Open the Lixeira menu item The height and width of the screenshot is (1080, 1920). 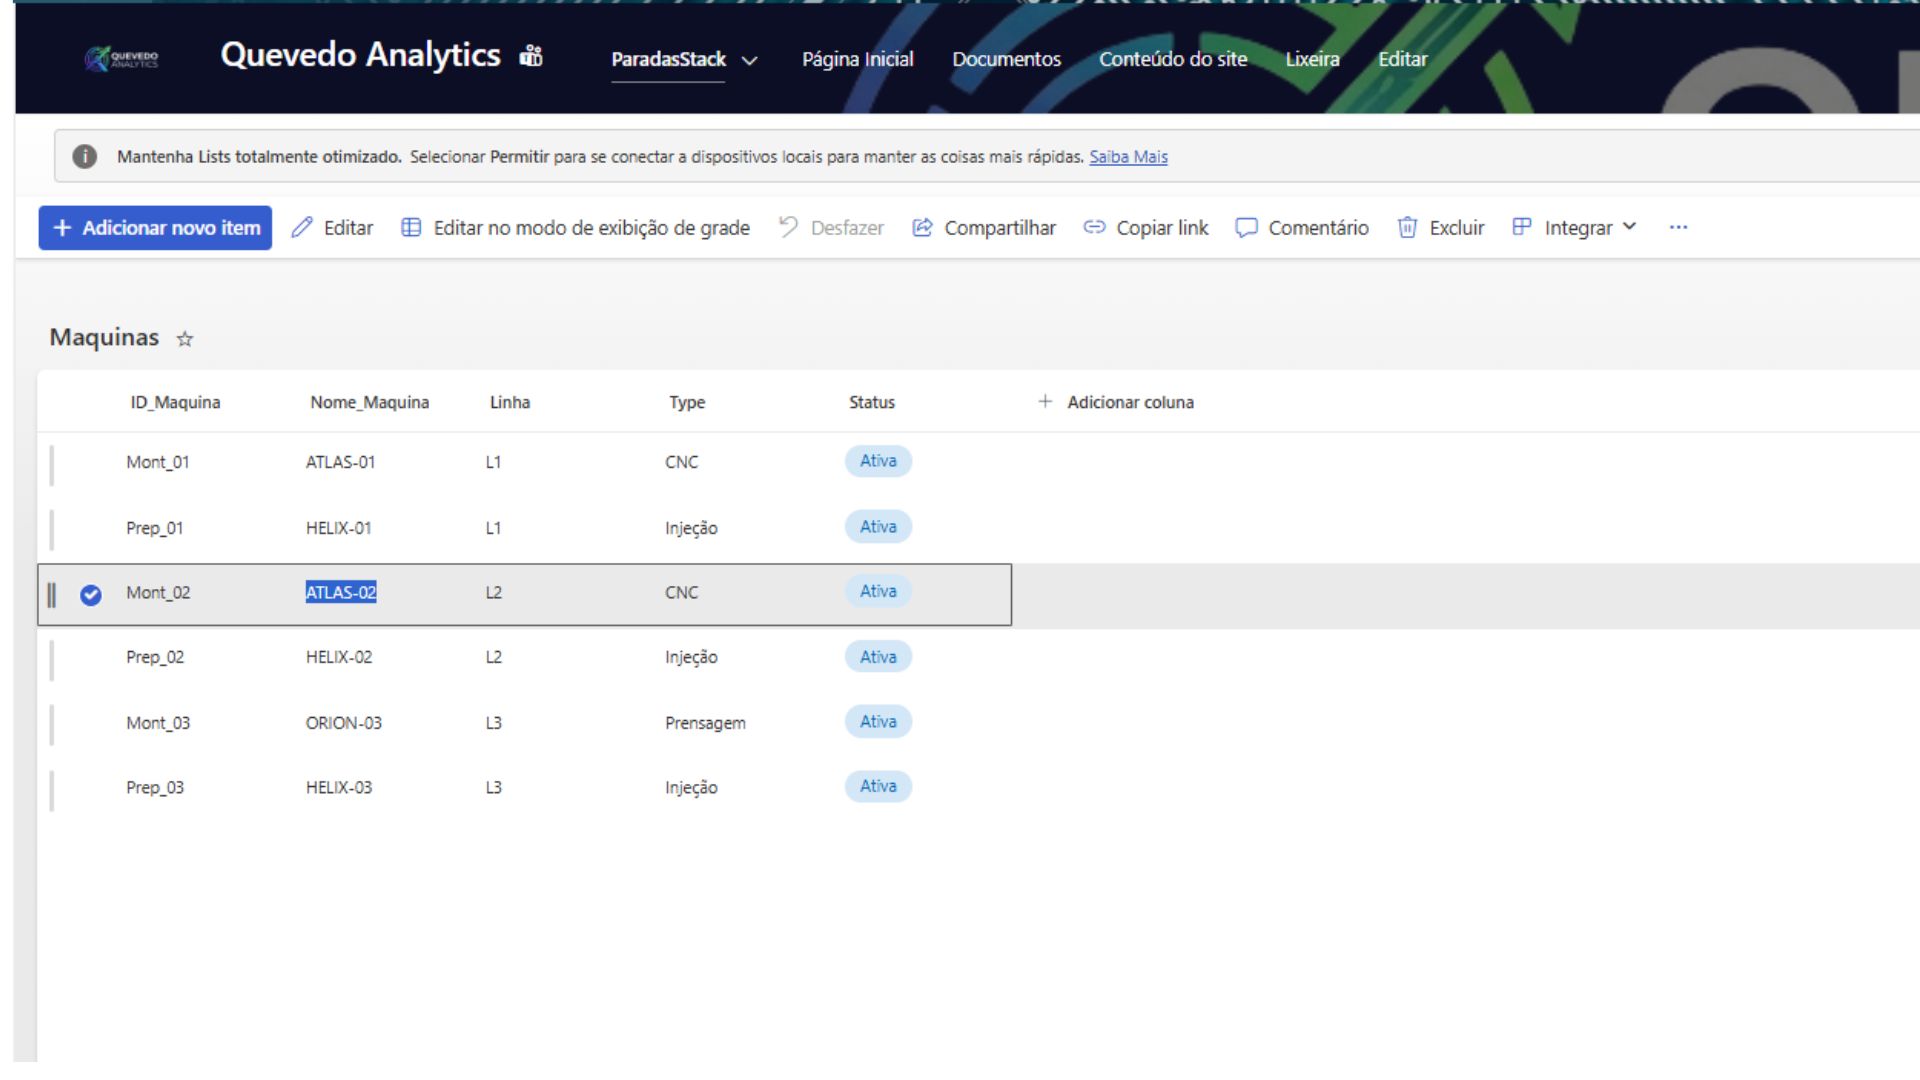(1313, 59)
